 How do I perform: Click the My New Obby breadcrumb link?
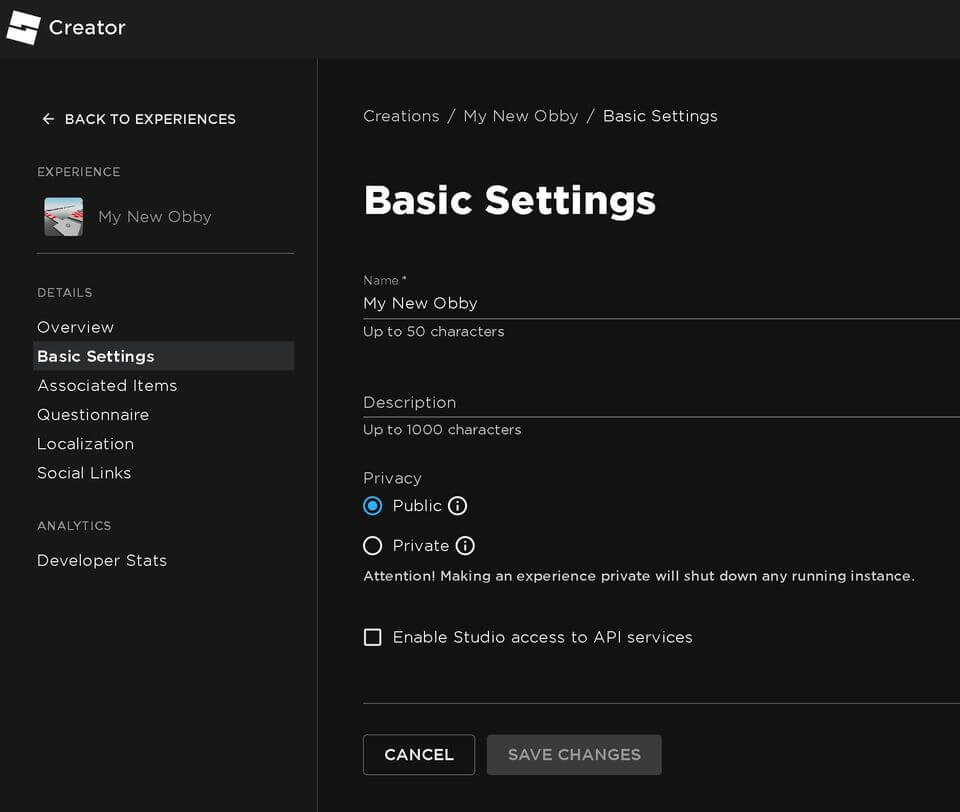pyautogui.click(x=521, y=116)
